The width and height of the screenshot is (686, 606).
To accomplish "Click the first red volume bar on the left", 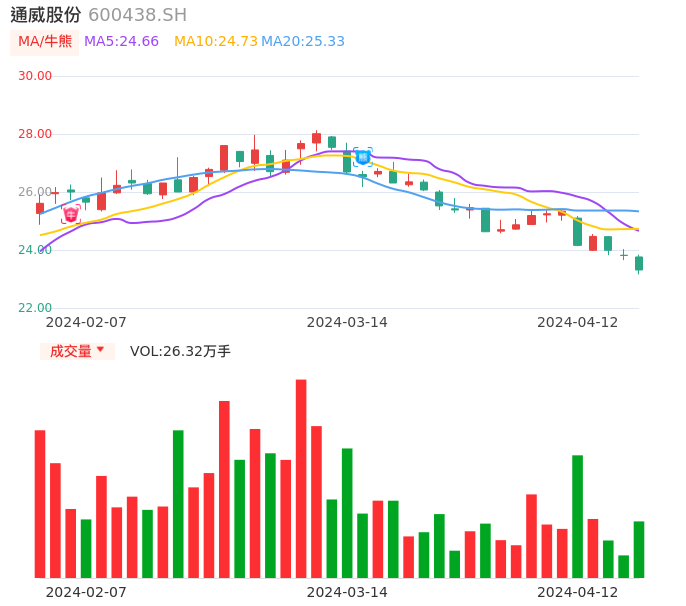I will (x=40, y=504).
